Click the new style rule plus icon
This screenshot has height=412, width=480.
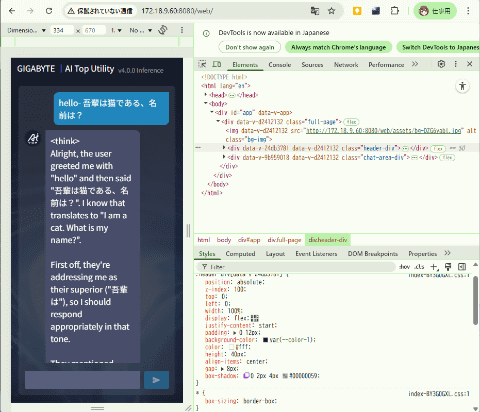[x=434, y=267]
